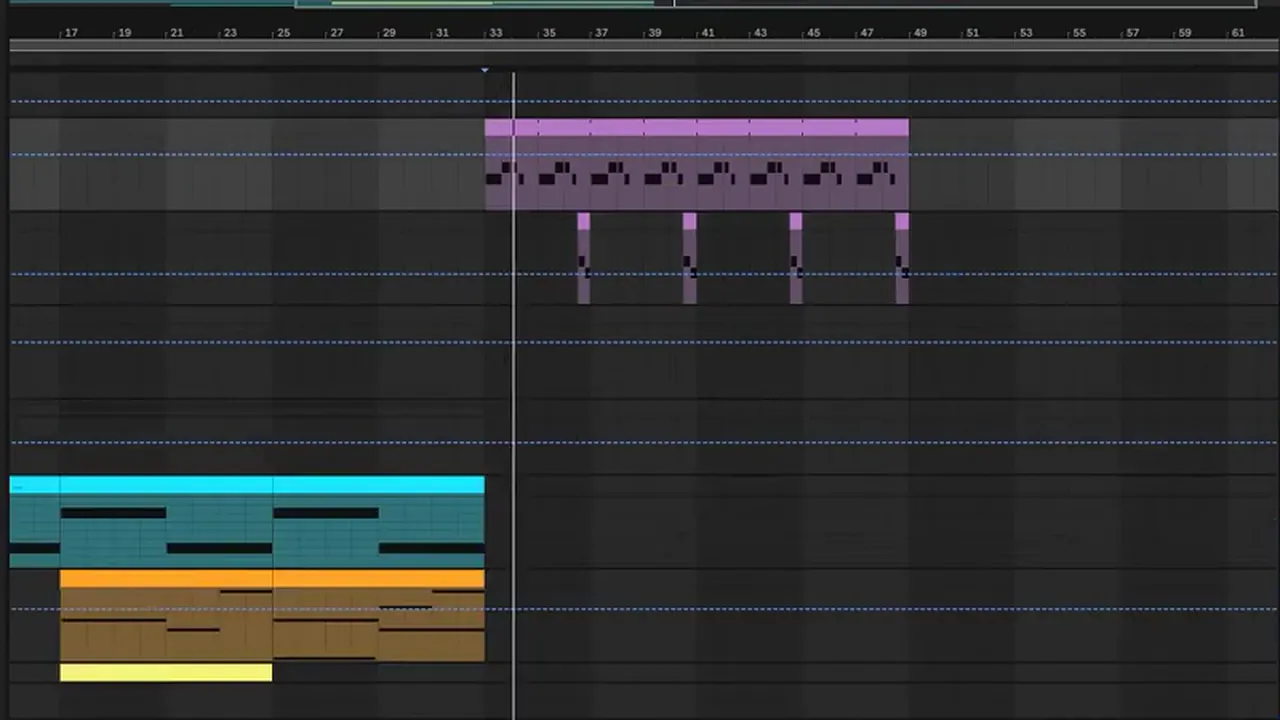Select the orange clip spanning bars 25 to 33
The width and height of the screenshot is (1280, 720).
pyautogui.click(x=379, y=616)
